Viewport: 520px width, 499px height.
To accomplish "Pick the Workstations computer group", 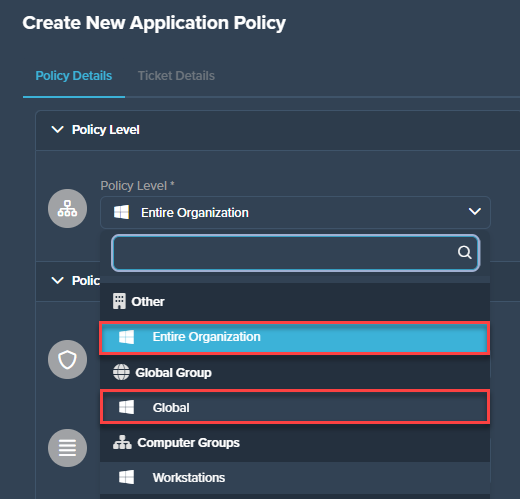I will pyautogui.click(x=295, y=478).
